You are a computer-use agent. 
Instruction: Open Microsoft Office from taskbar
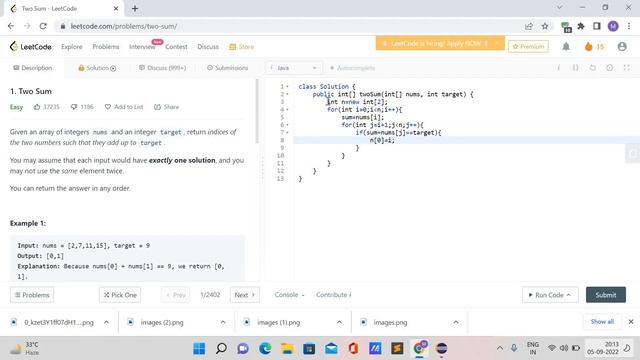coord(353,349)
